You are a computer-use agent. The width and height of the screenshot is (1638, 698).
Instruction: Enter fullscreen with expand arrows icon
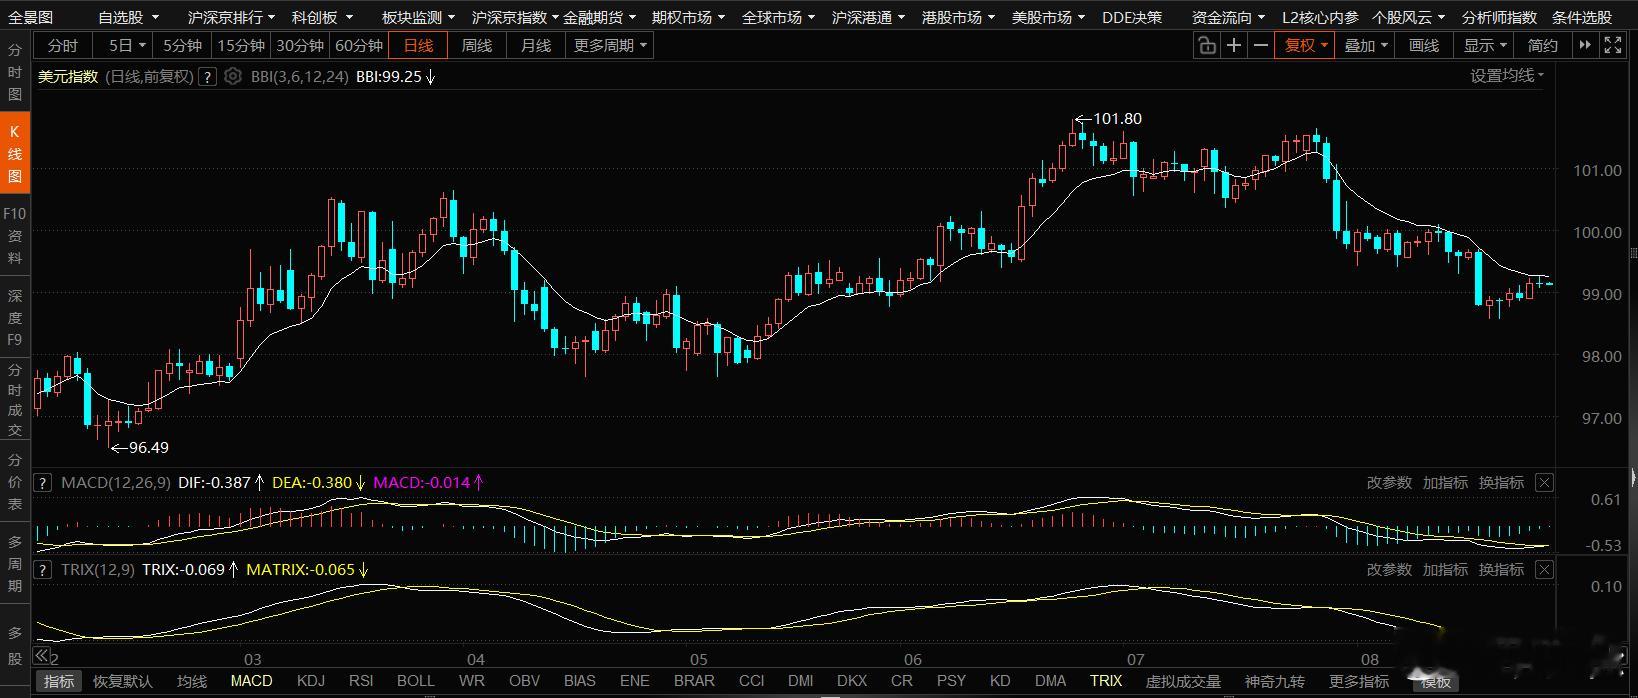[1613, 45]
